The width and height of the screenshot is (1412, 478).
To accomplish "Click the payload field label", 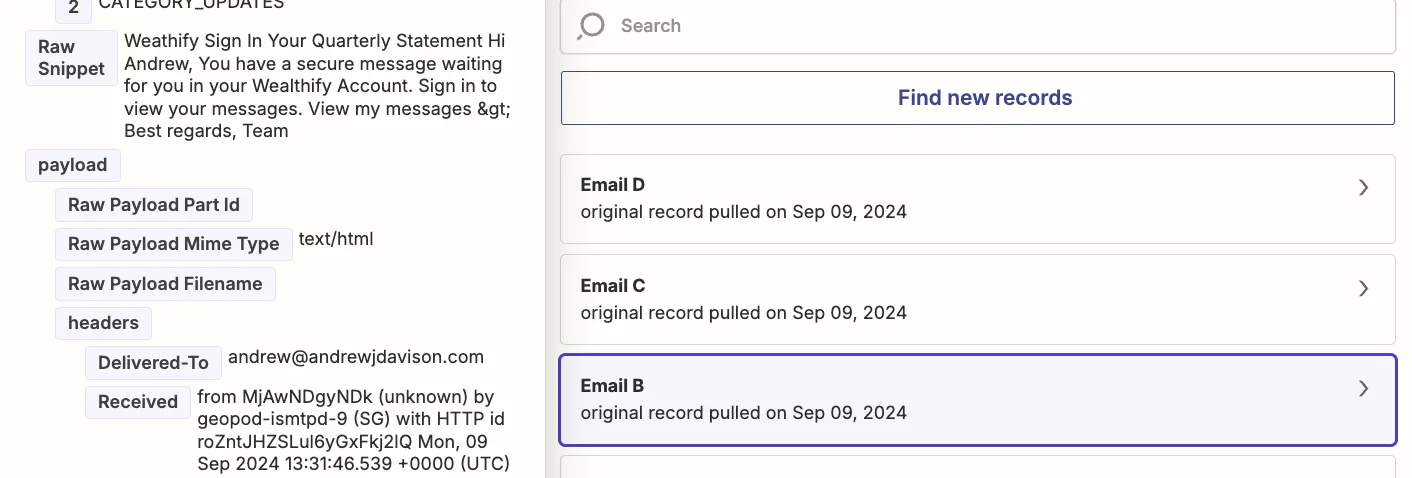I will [72, 165].
